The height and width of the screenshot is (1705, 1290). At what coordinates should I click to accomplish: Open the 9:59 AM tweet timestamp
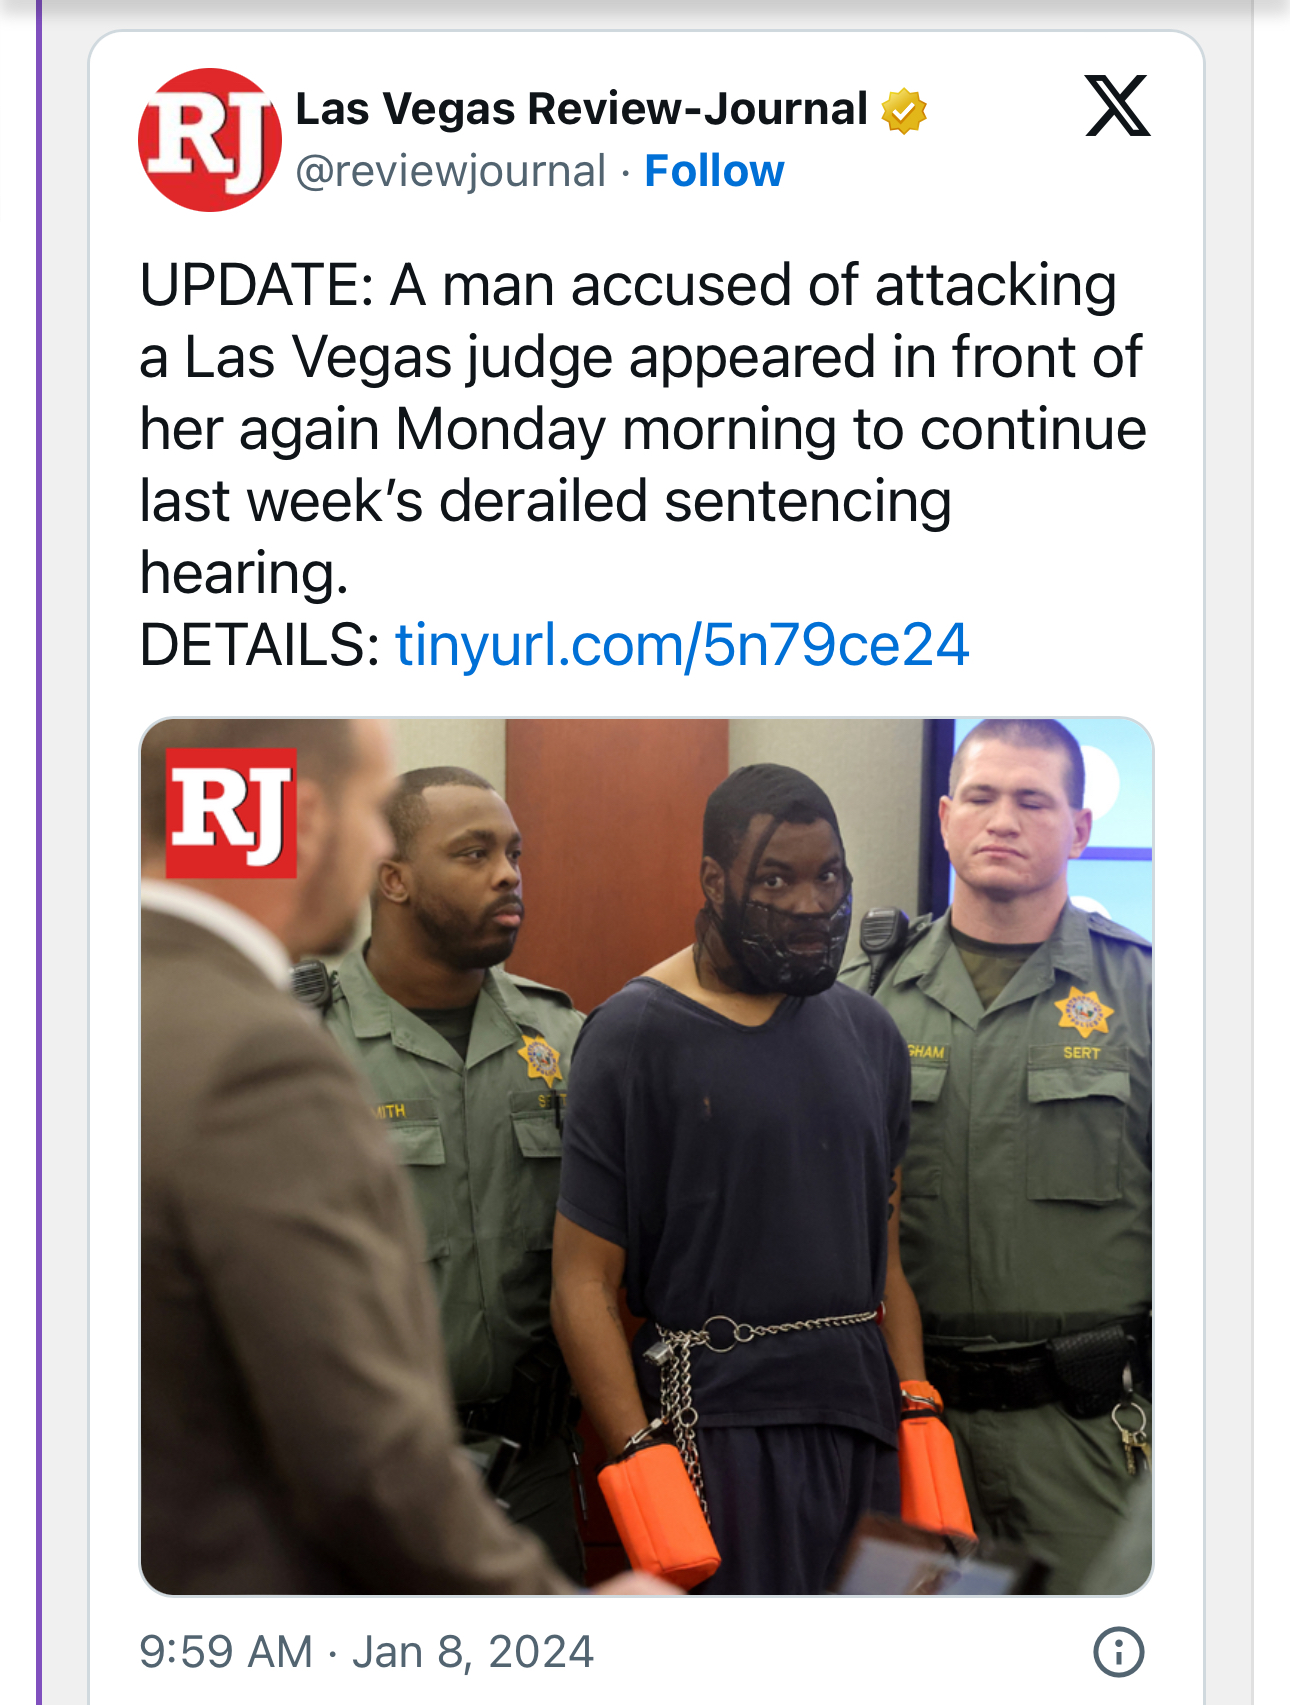coord(227,1652)
